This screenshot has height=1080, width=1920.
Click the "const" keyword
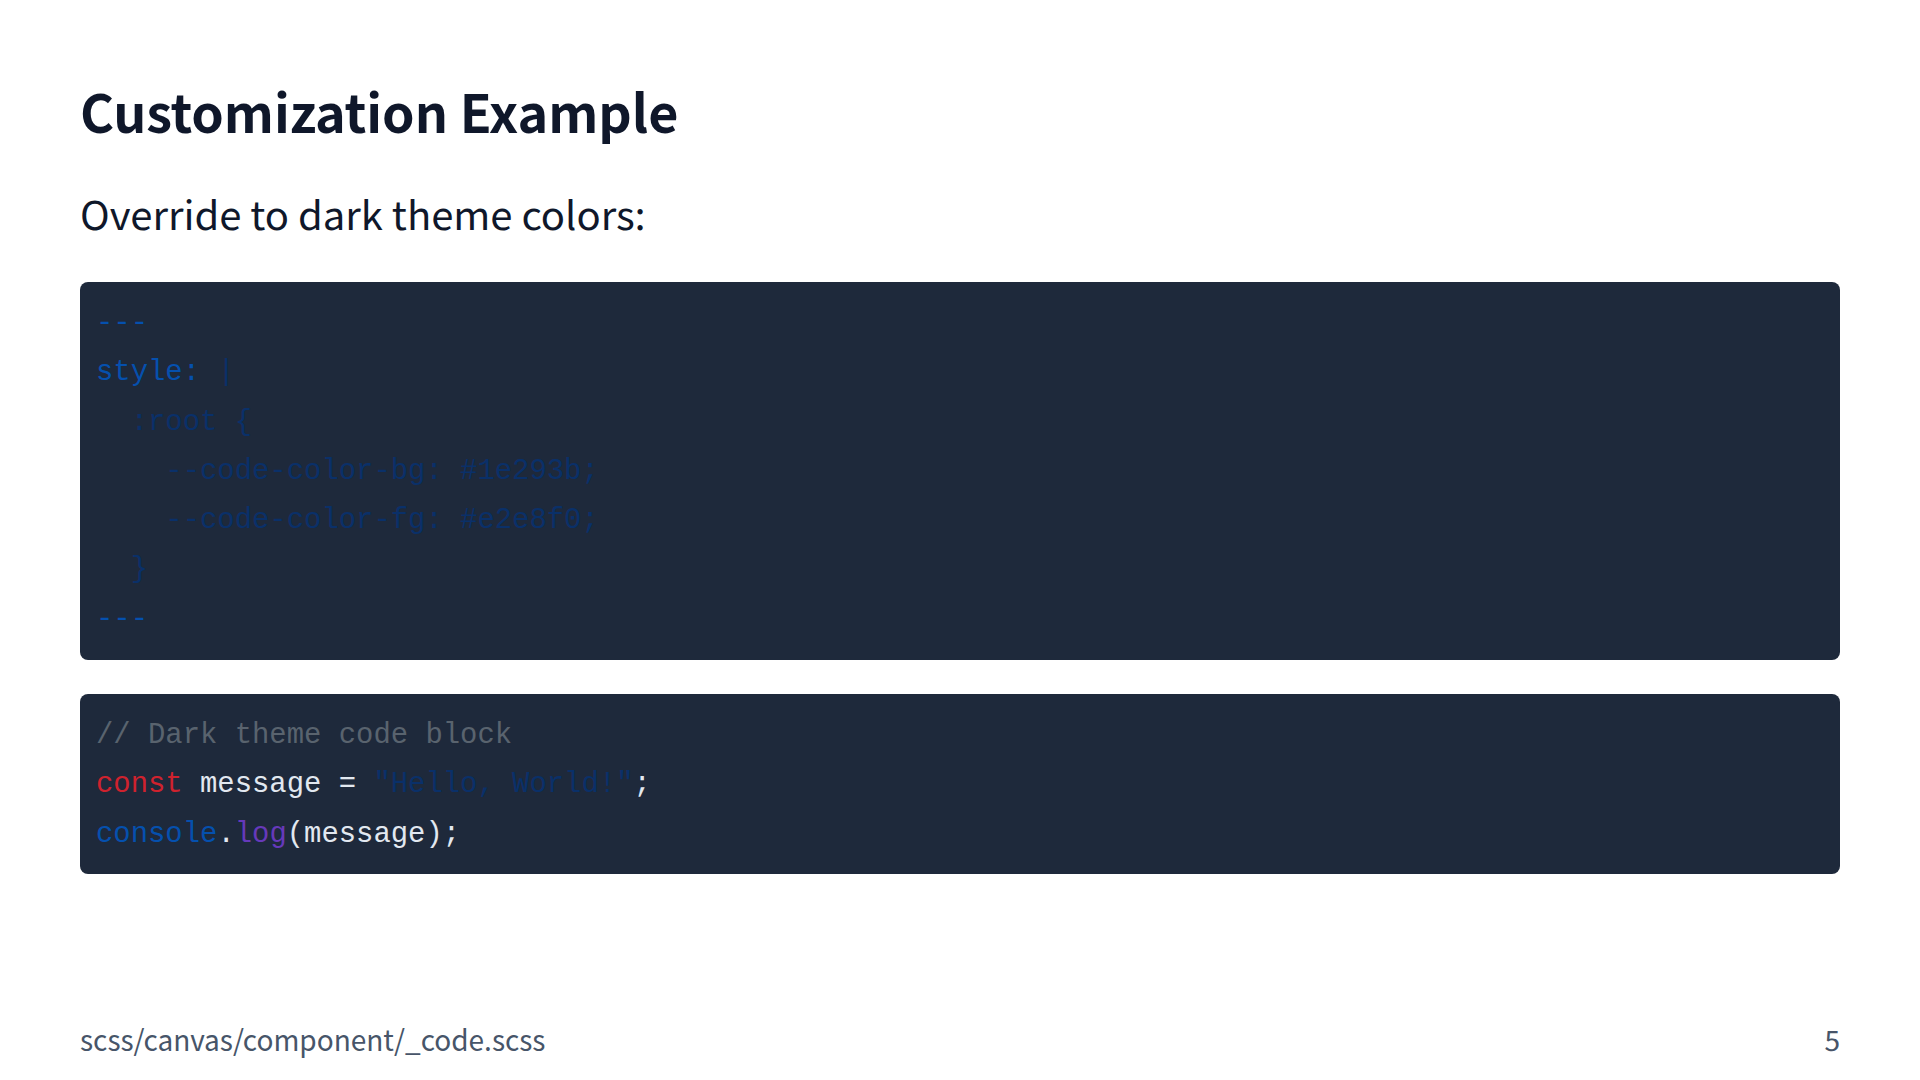(139, 783)
